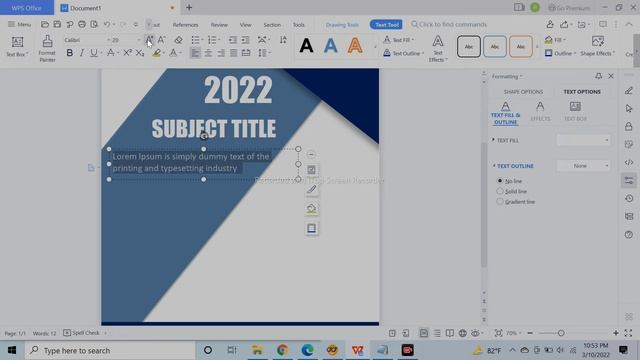Align text left
640x360 pixels.
[196, 53]
